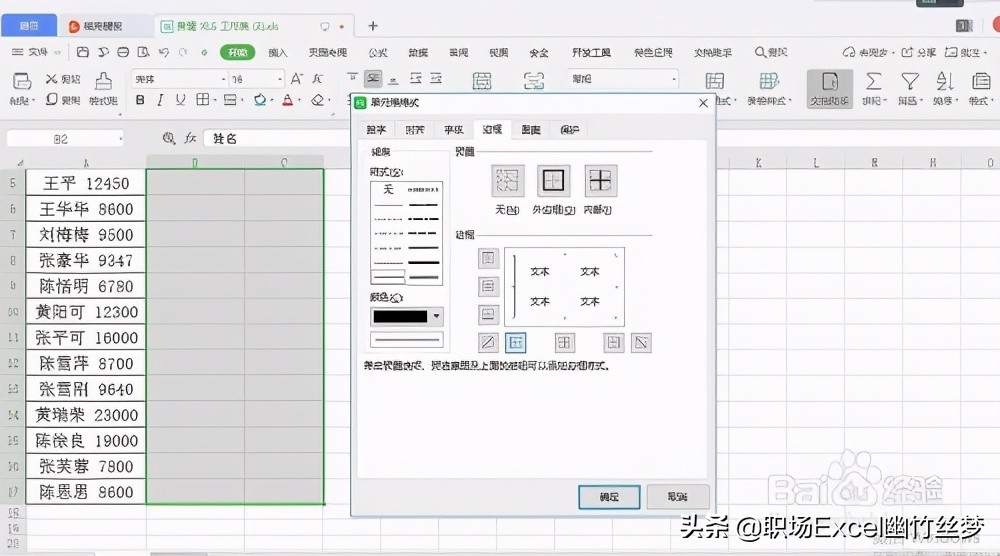Click the Save icon in quick access toolbar
The image size is (1000, 556).
point(83,52)
